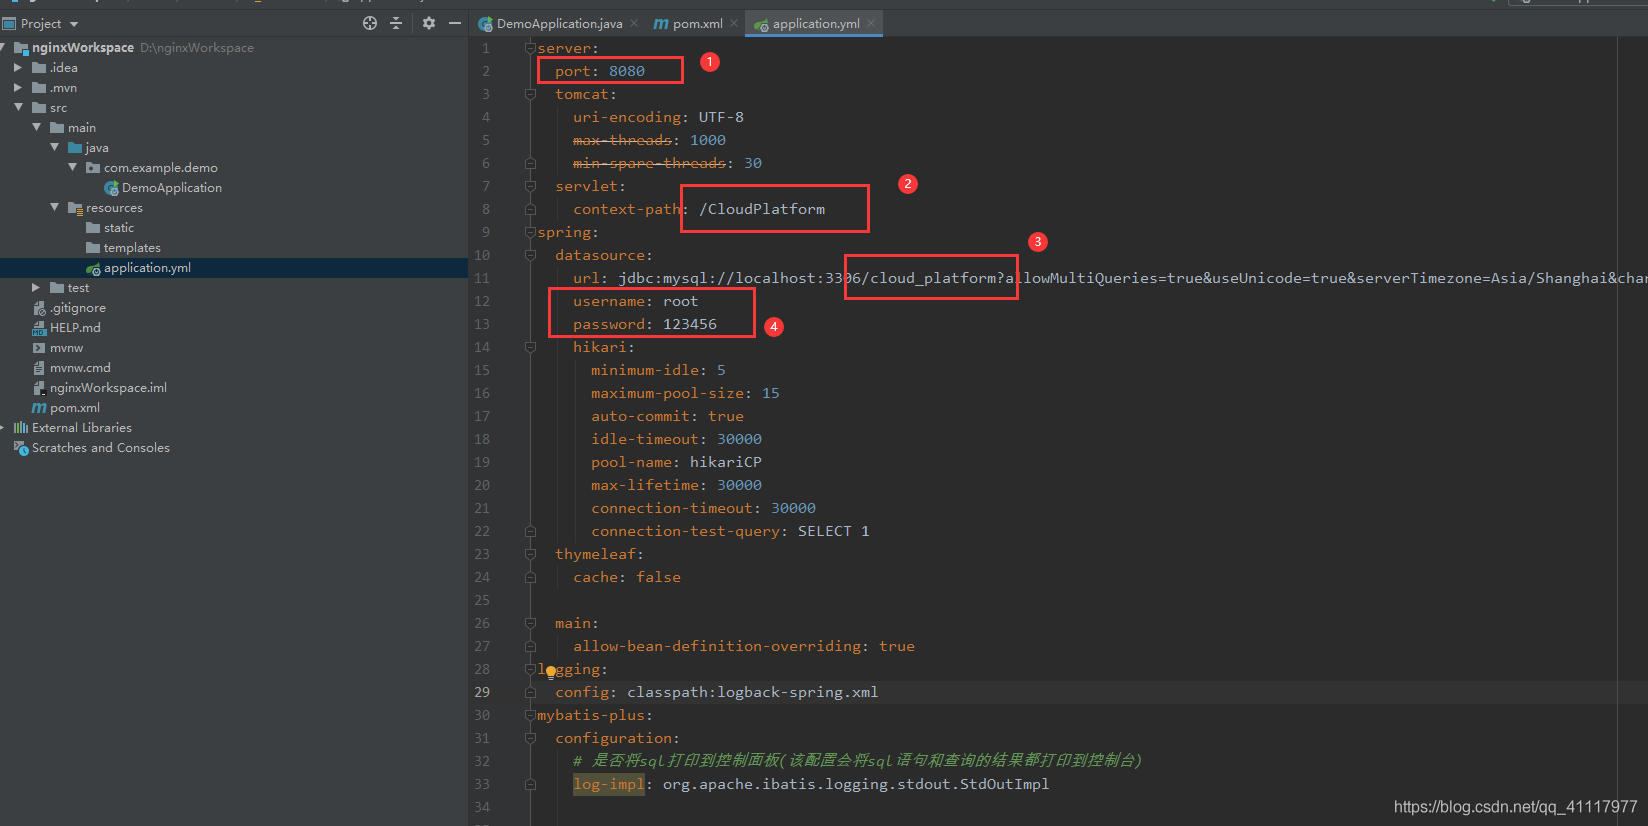Click the collapse all icon in Project panel
Image resolution: width=1648 pixels, height=826 pixels.
396,23
